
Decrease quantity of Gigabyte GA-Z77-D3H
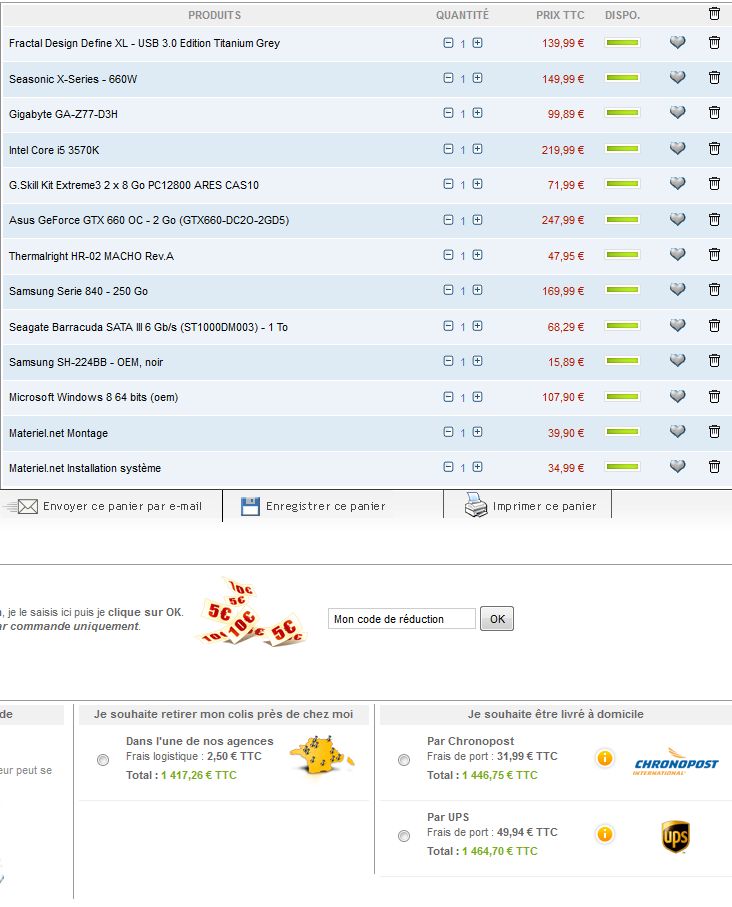pos(448,113)
